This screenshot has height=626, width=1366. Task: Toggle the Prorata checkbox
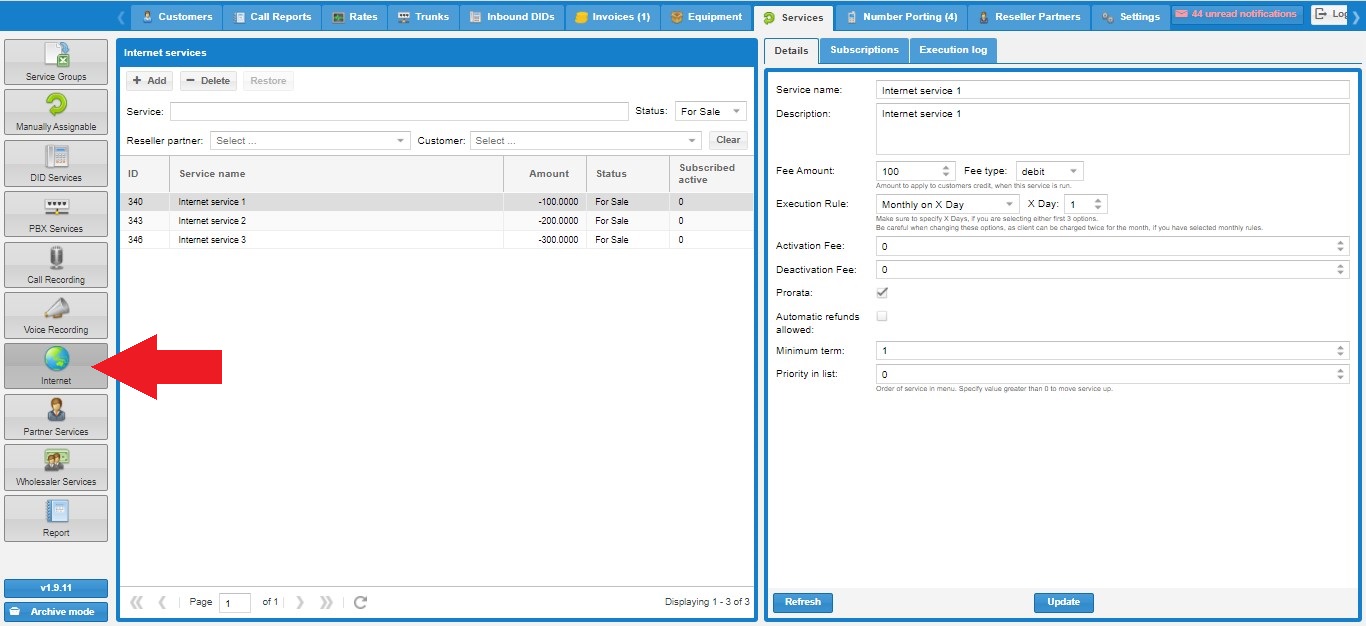[882, 293]
